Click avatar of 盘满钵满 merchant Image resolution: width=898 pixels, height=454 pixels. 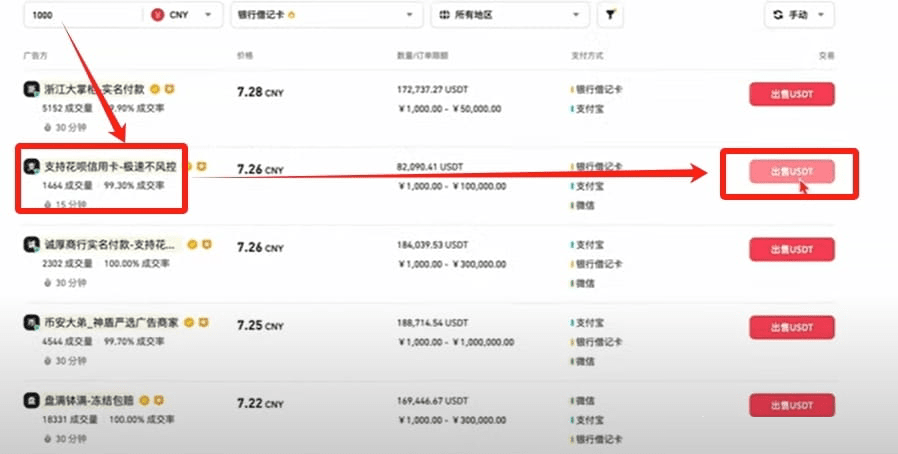pyautogui.click(x=31, y=401)
